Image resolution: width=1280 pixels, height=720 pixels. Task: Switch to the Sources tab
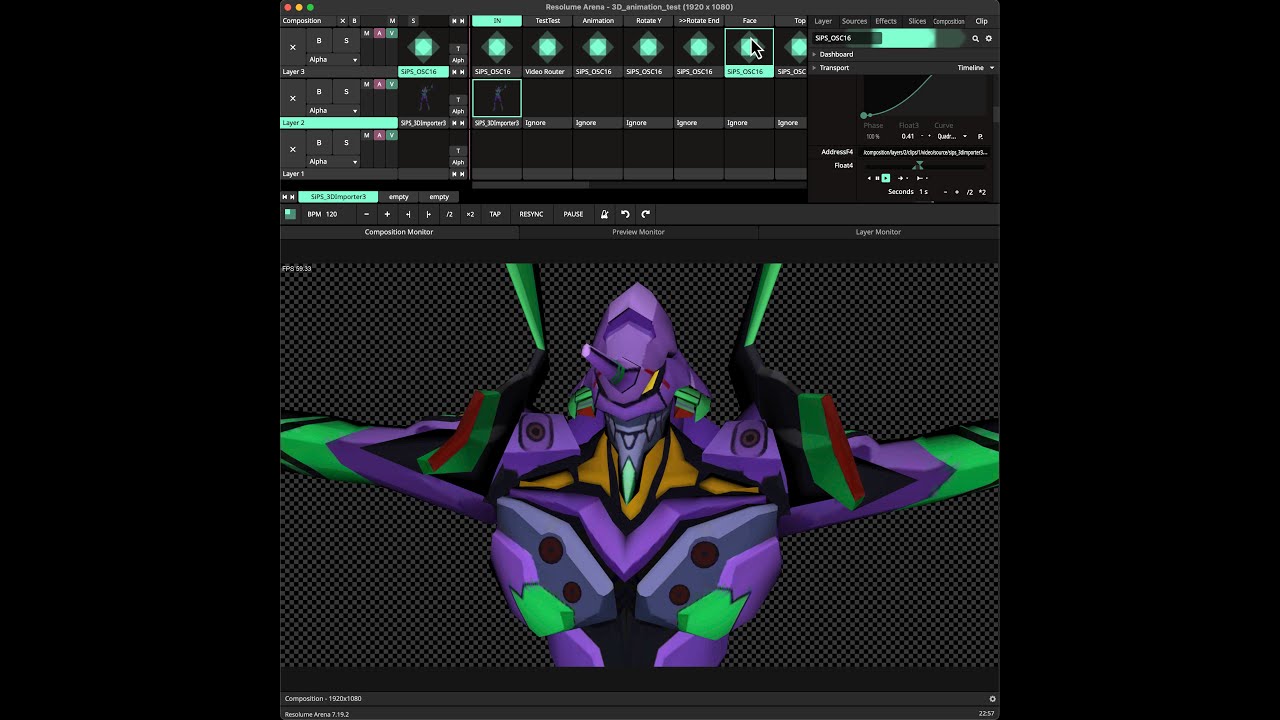[x=854, y=21]
